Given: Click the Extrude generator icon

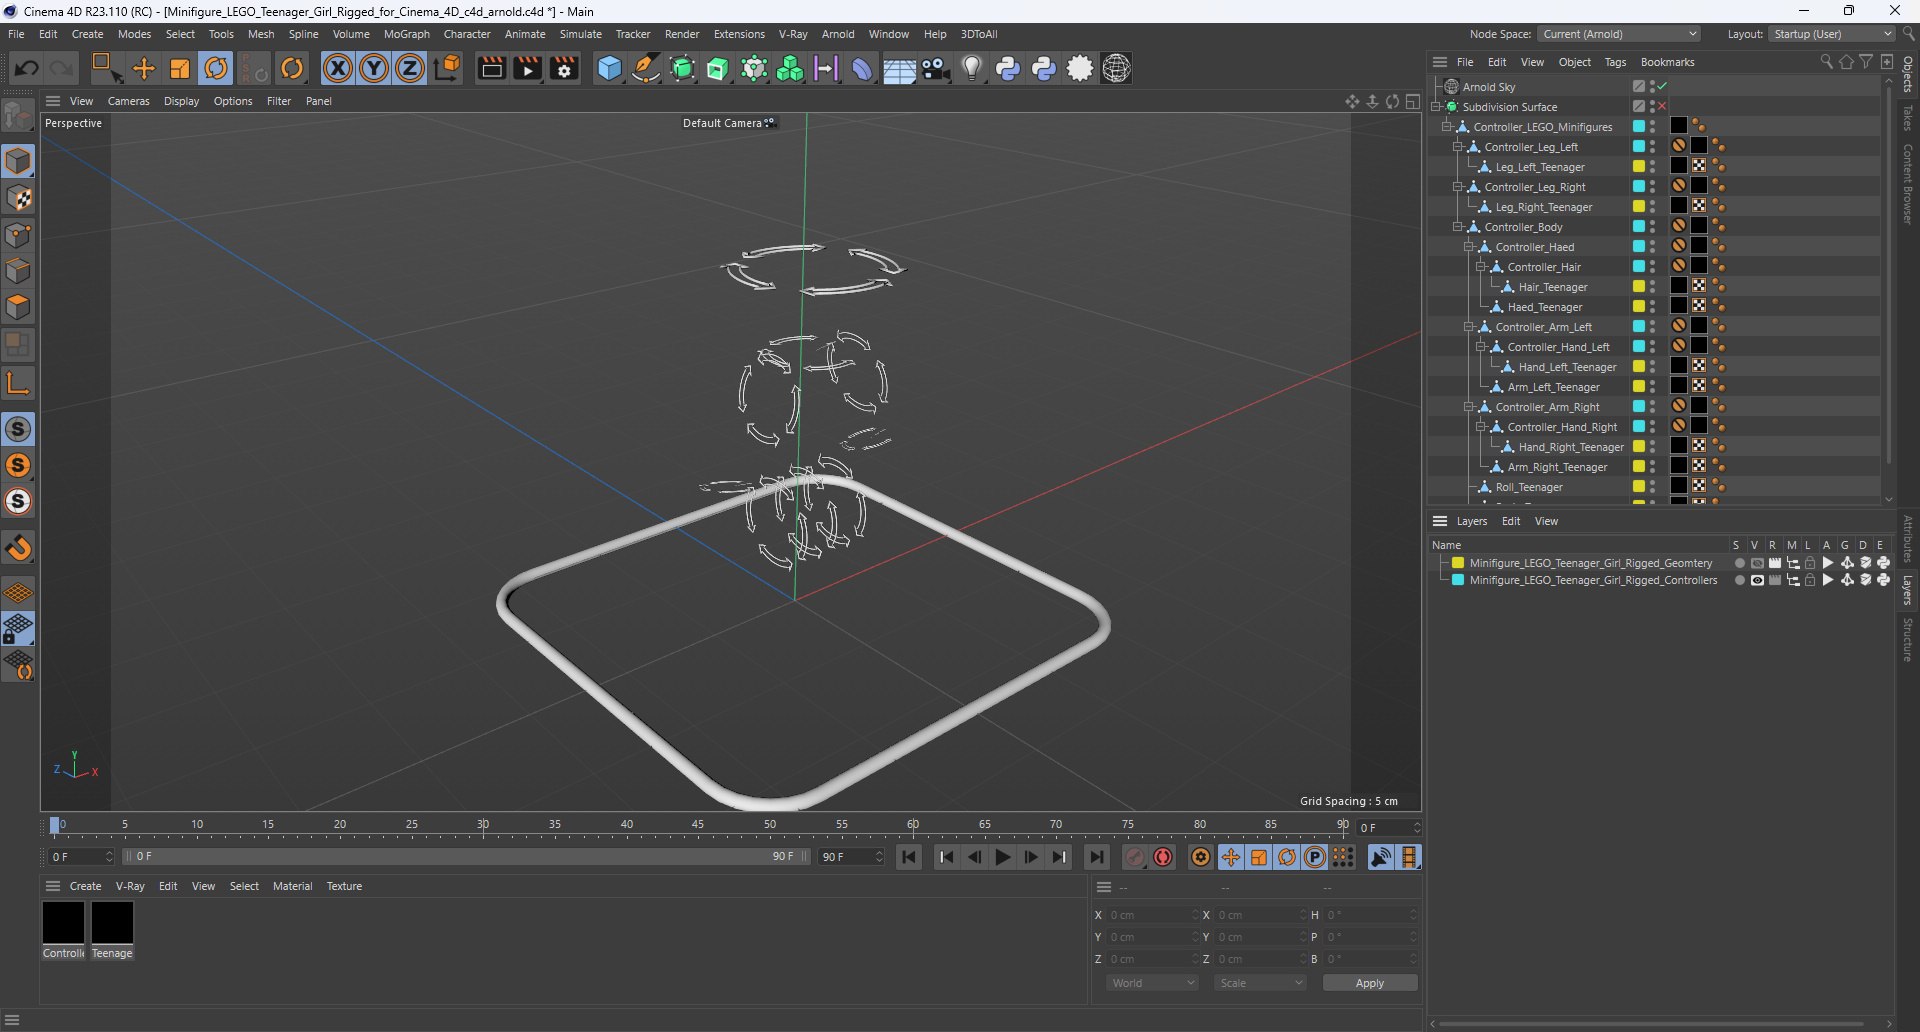Looking at the screenshot, I should pos(718,68).
